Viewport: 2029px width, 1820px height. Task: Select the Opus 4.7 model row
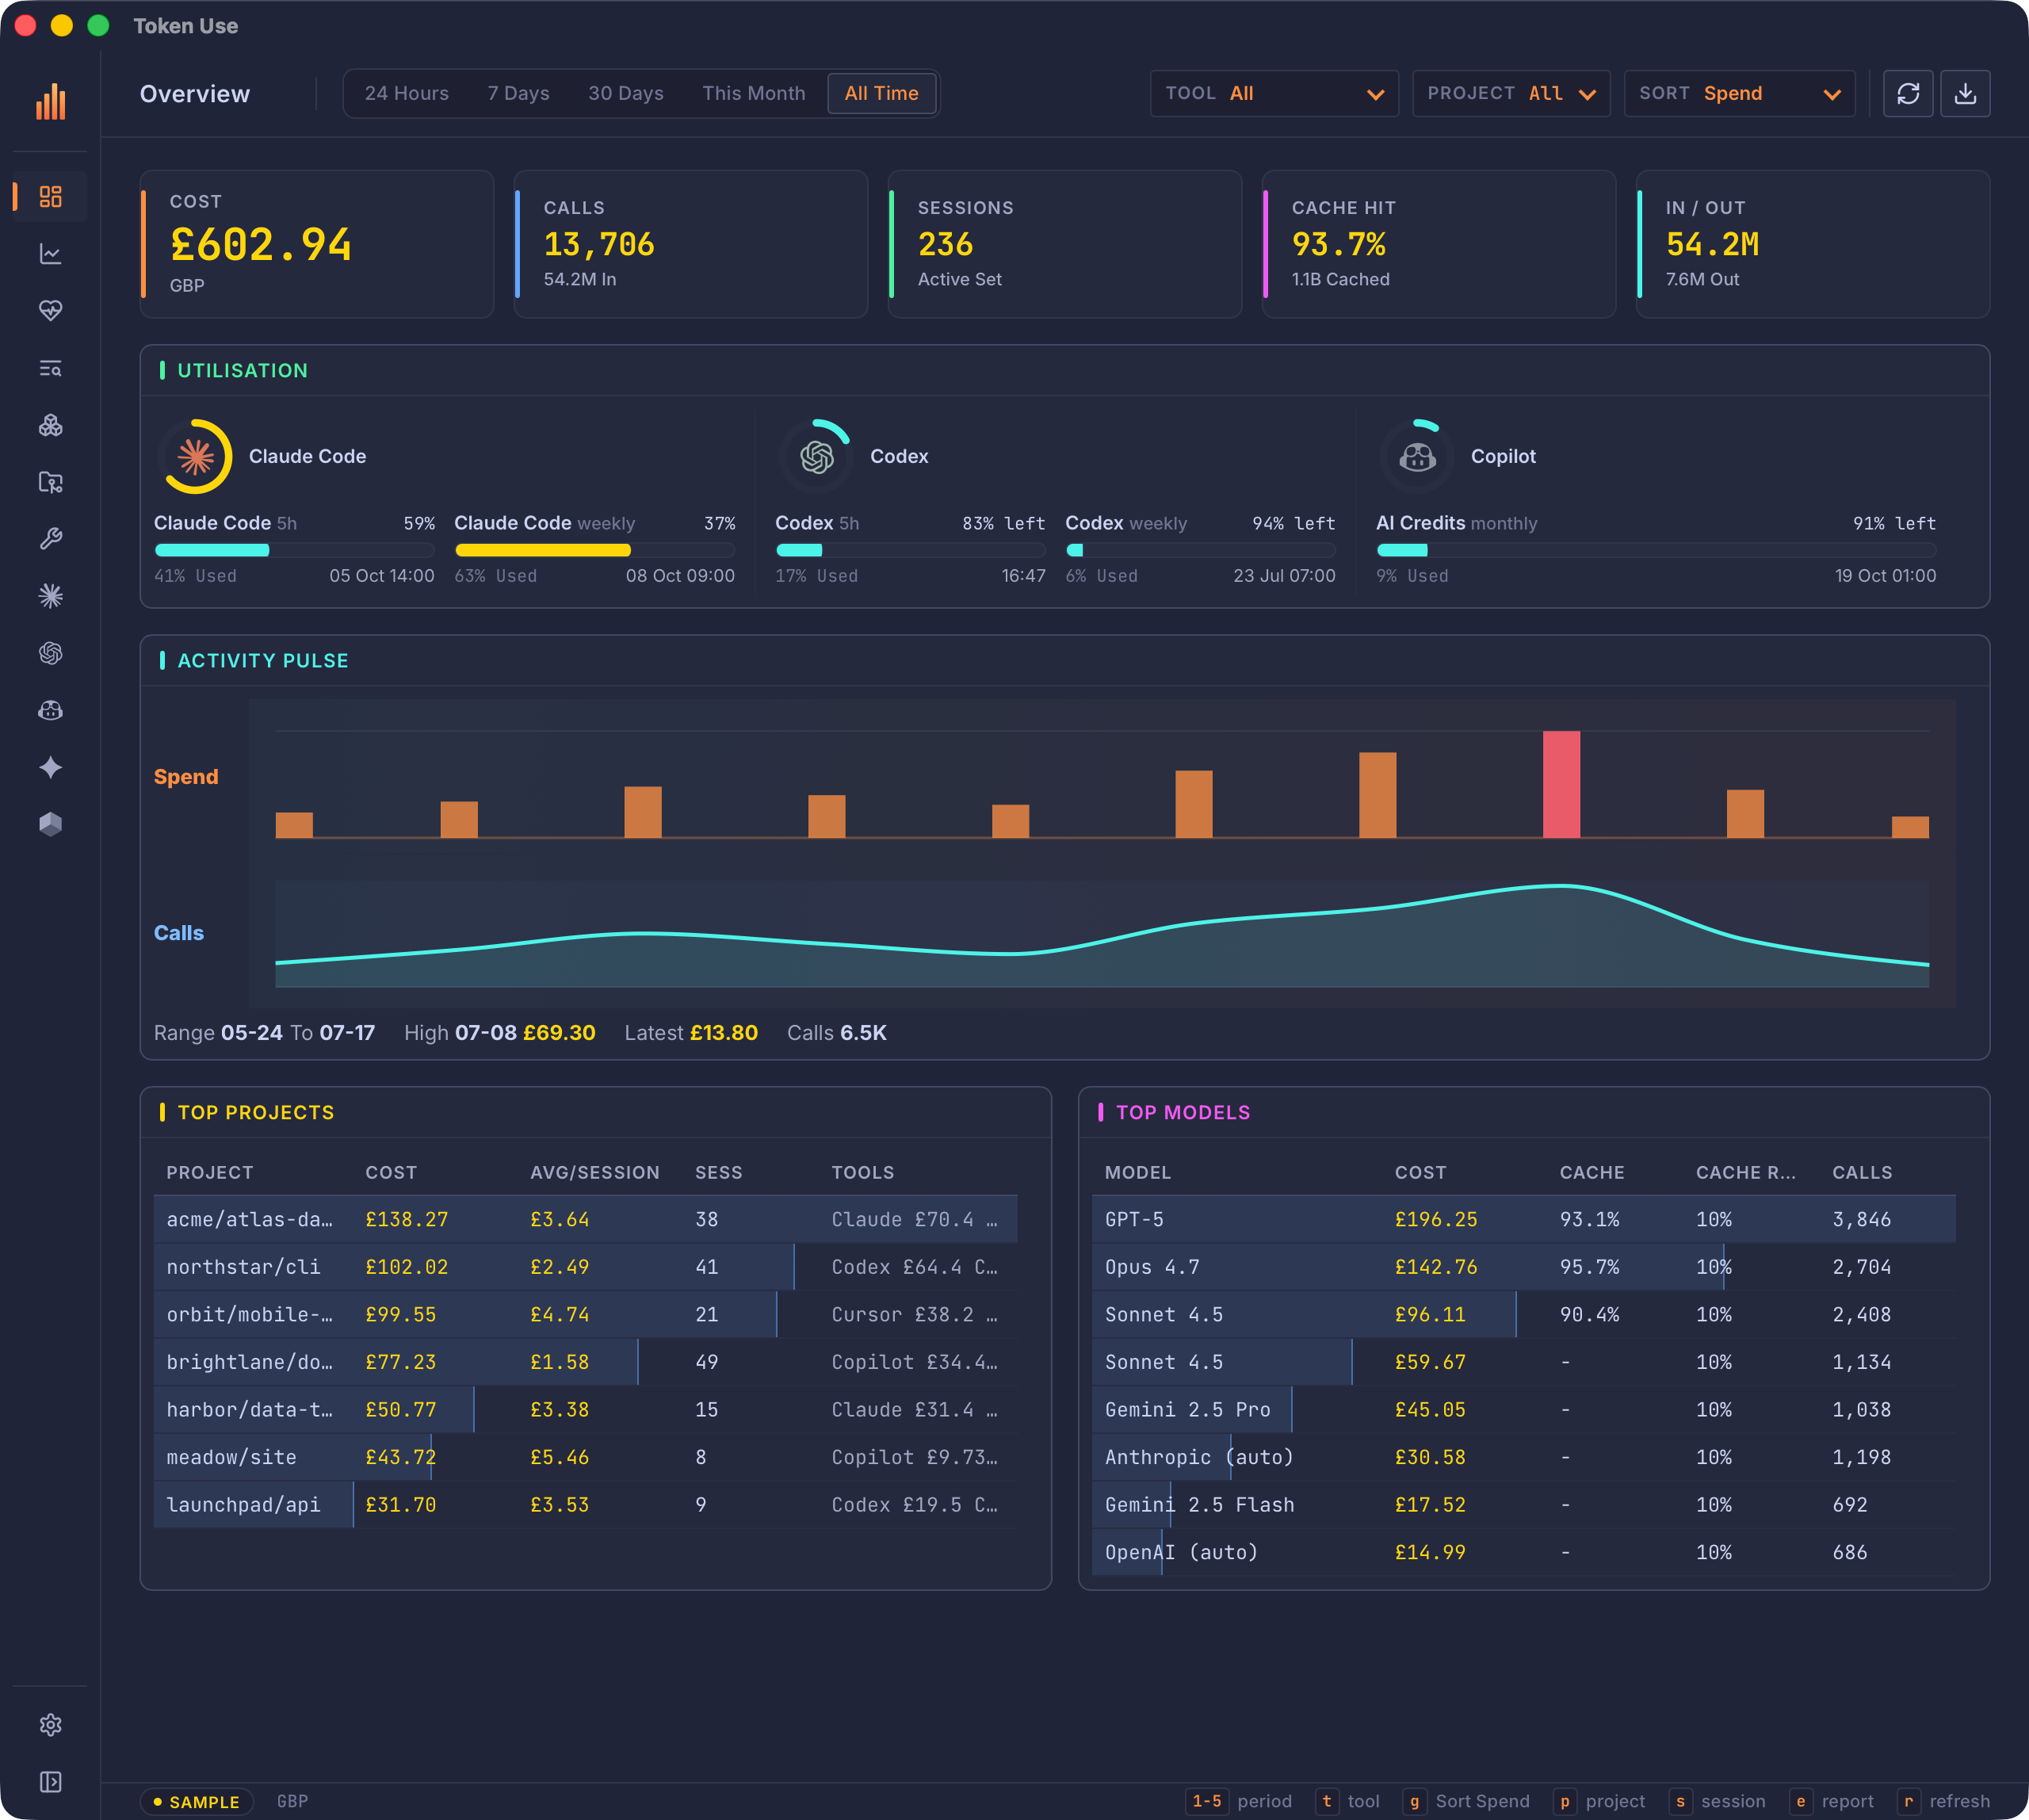tap(1523, 1267)
